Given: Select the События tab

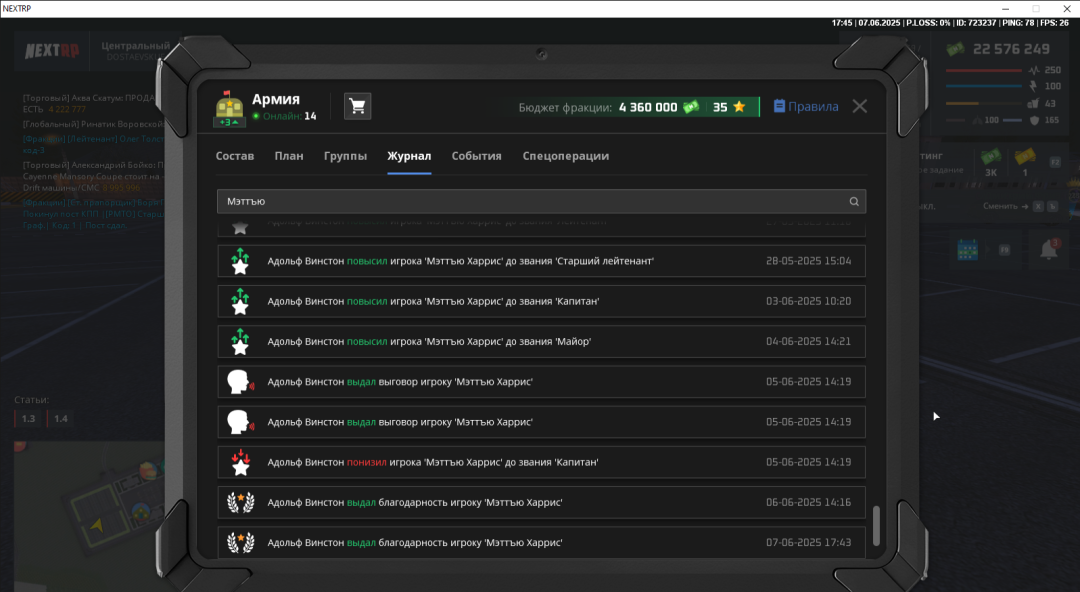Looking at the screenshot, I should pos(476,156).
